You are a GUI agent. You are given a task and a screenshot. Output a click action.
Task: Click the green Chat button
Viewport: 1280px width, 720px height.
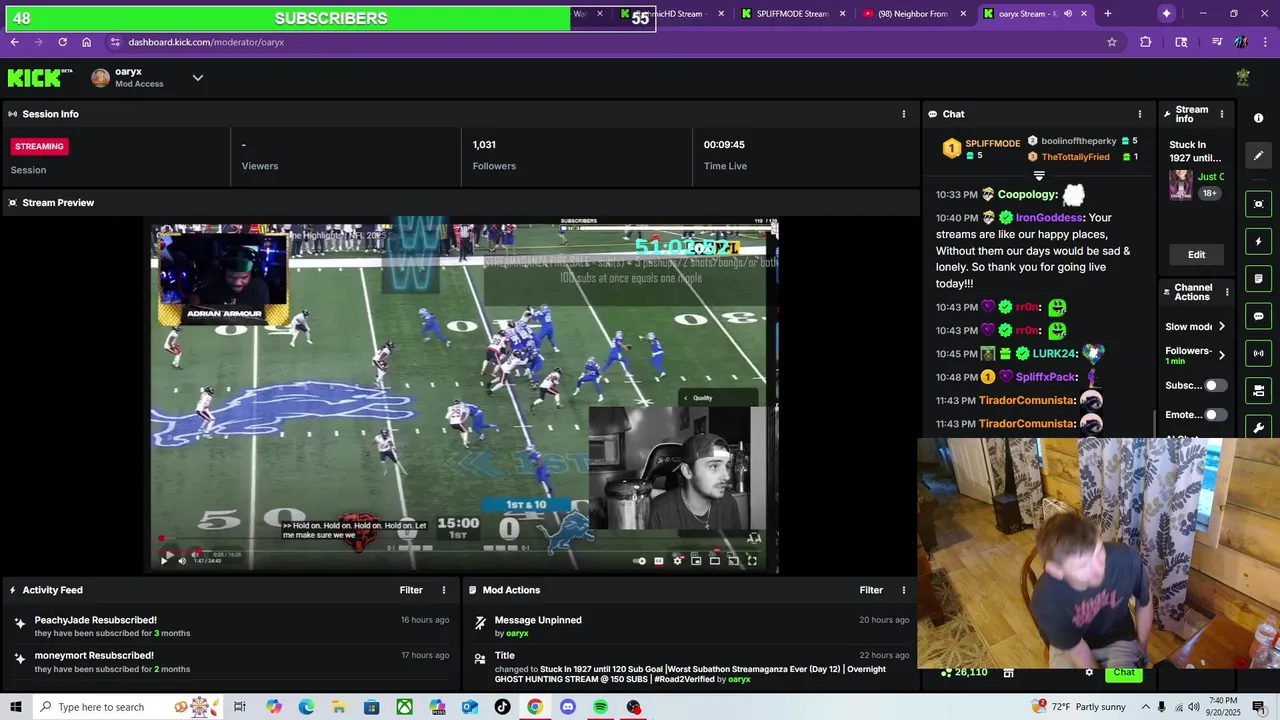pyautogui.click(x=1124, y=672)
